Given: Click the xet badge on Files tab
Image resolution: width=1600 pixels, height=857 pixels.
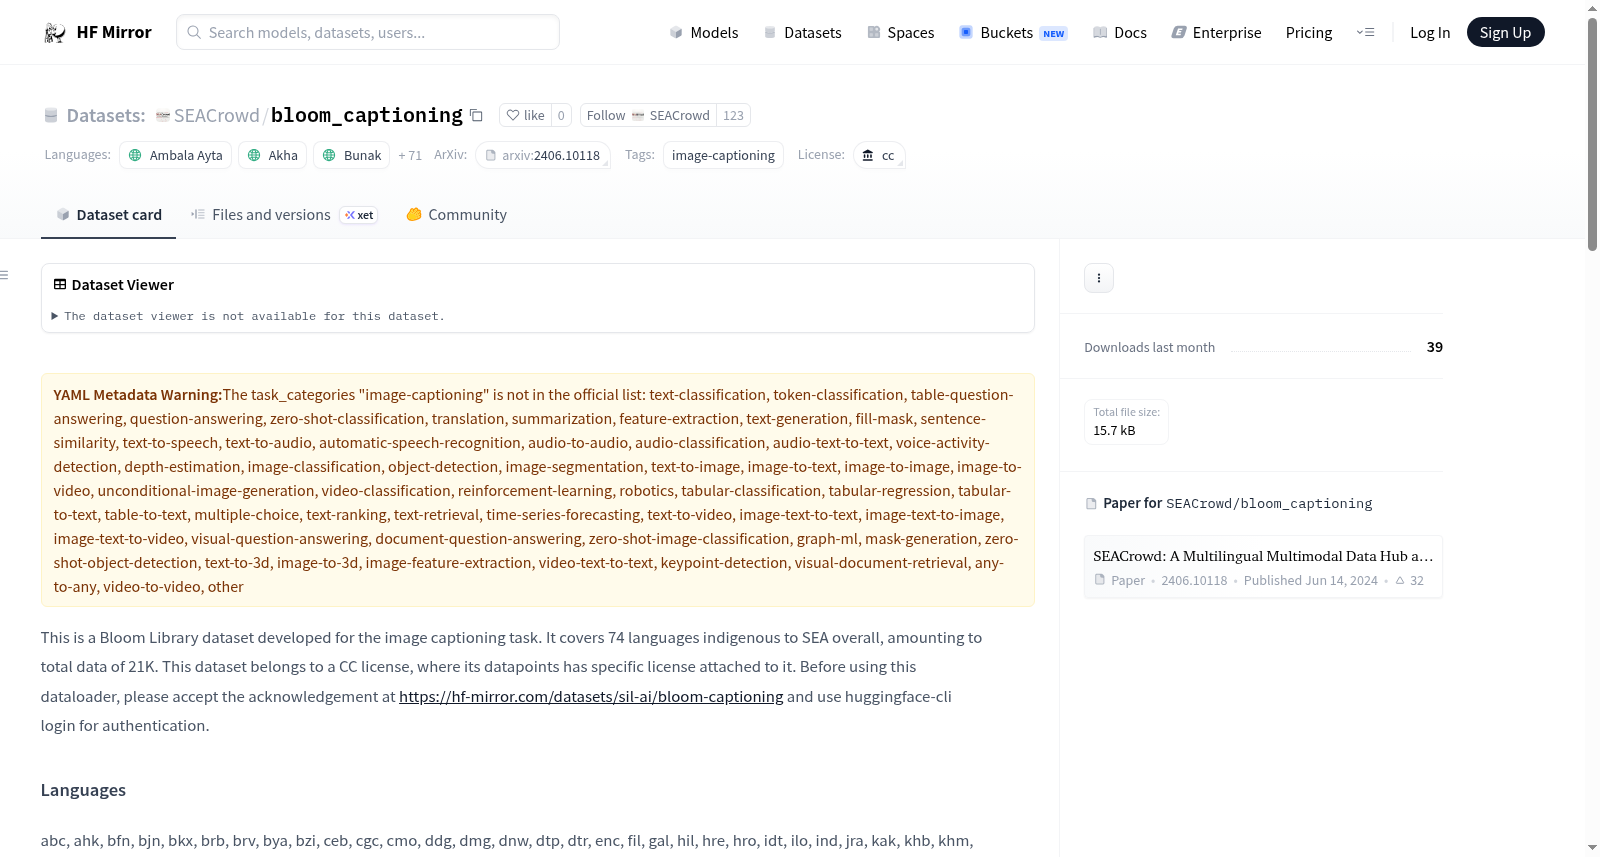Looking at the screenshot, I should [x=359, y=215].
